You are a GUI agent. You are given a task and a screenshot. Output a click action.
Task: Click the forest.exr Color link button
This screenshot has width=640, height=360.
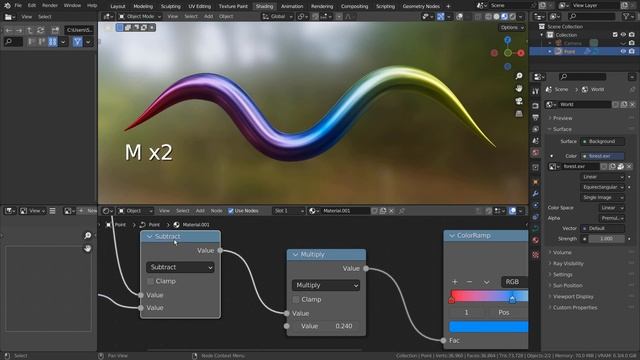602,156
